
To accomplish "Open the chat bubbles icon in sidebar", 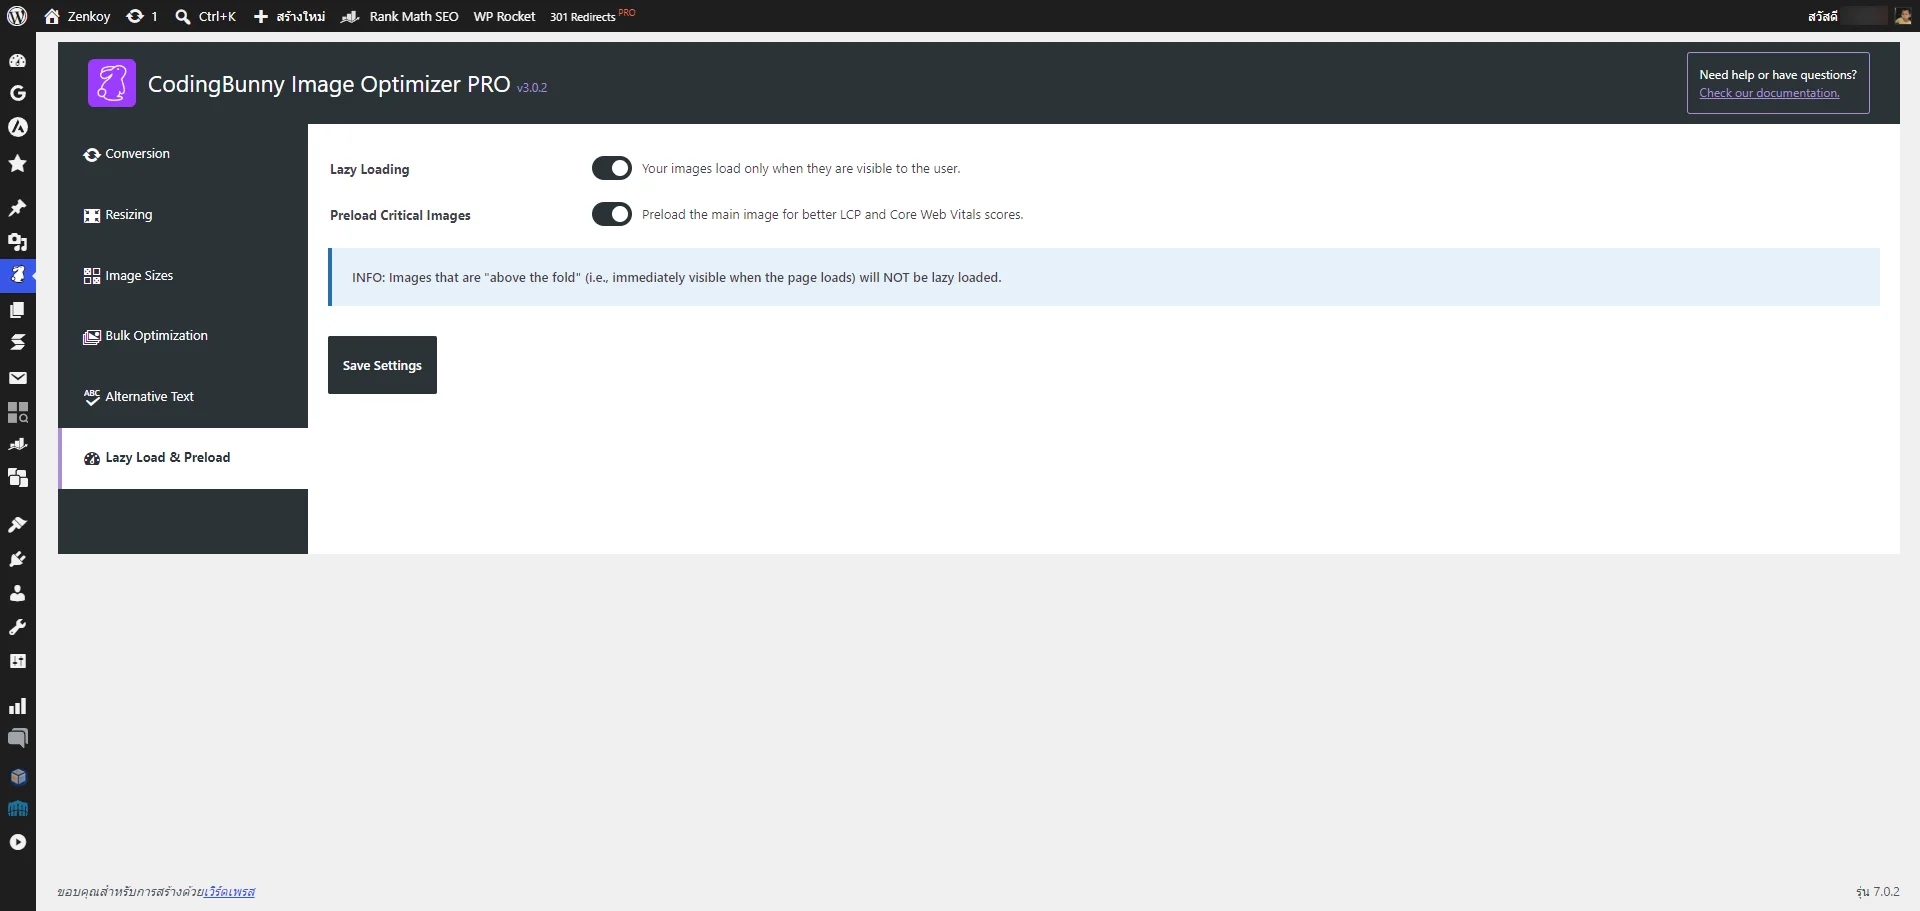I will [x=17, y=739].
